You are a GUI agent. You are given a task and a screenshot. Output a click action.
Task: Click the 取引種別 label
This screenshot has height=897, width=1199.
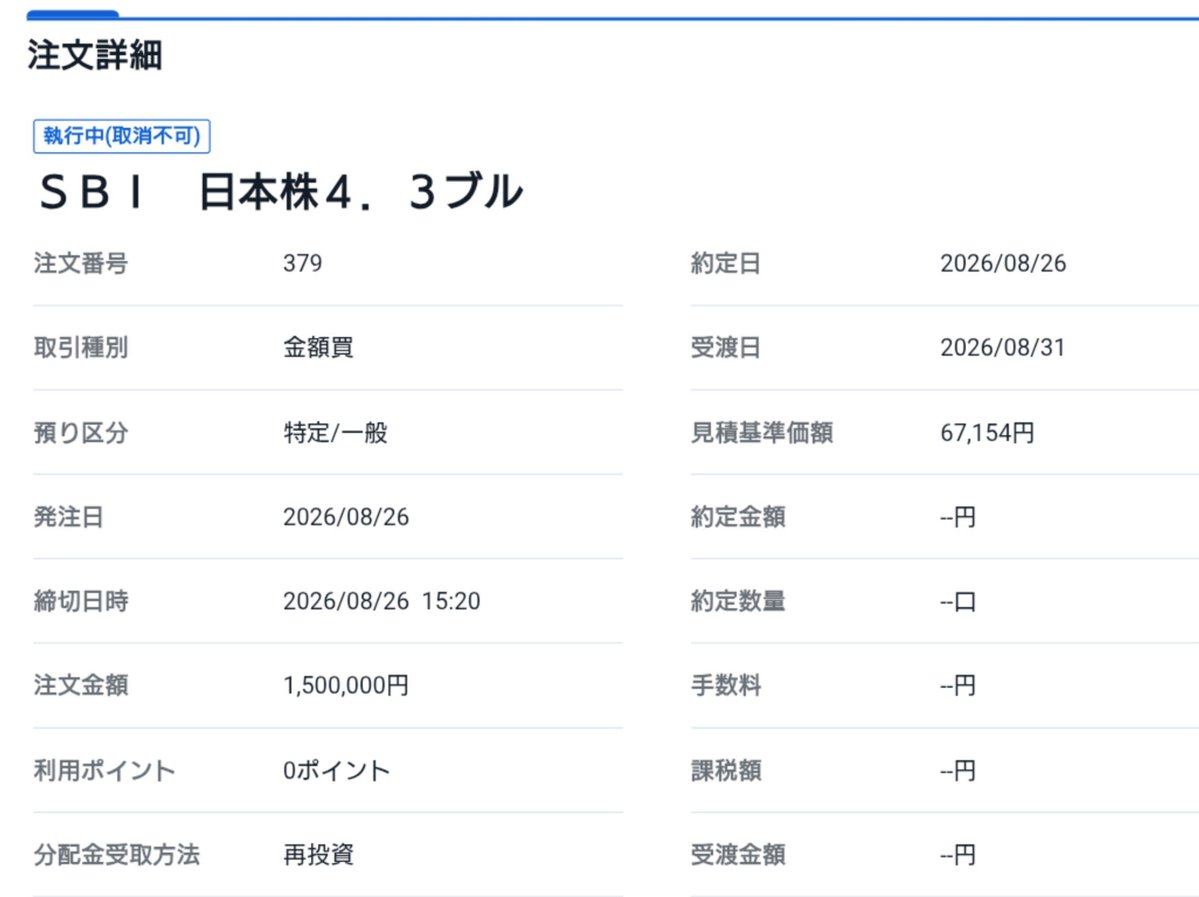(80, 347)
